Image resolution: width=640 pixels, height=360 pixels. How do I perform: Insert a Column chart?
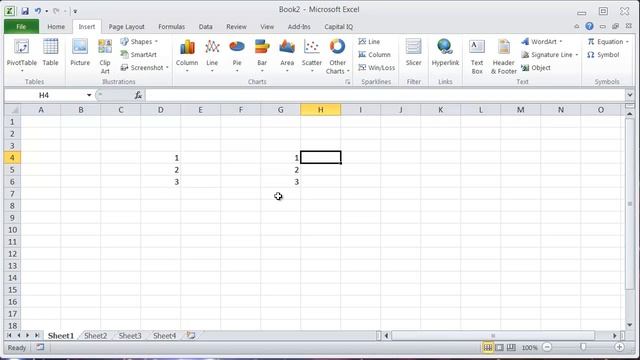[187, 56]
